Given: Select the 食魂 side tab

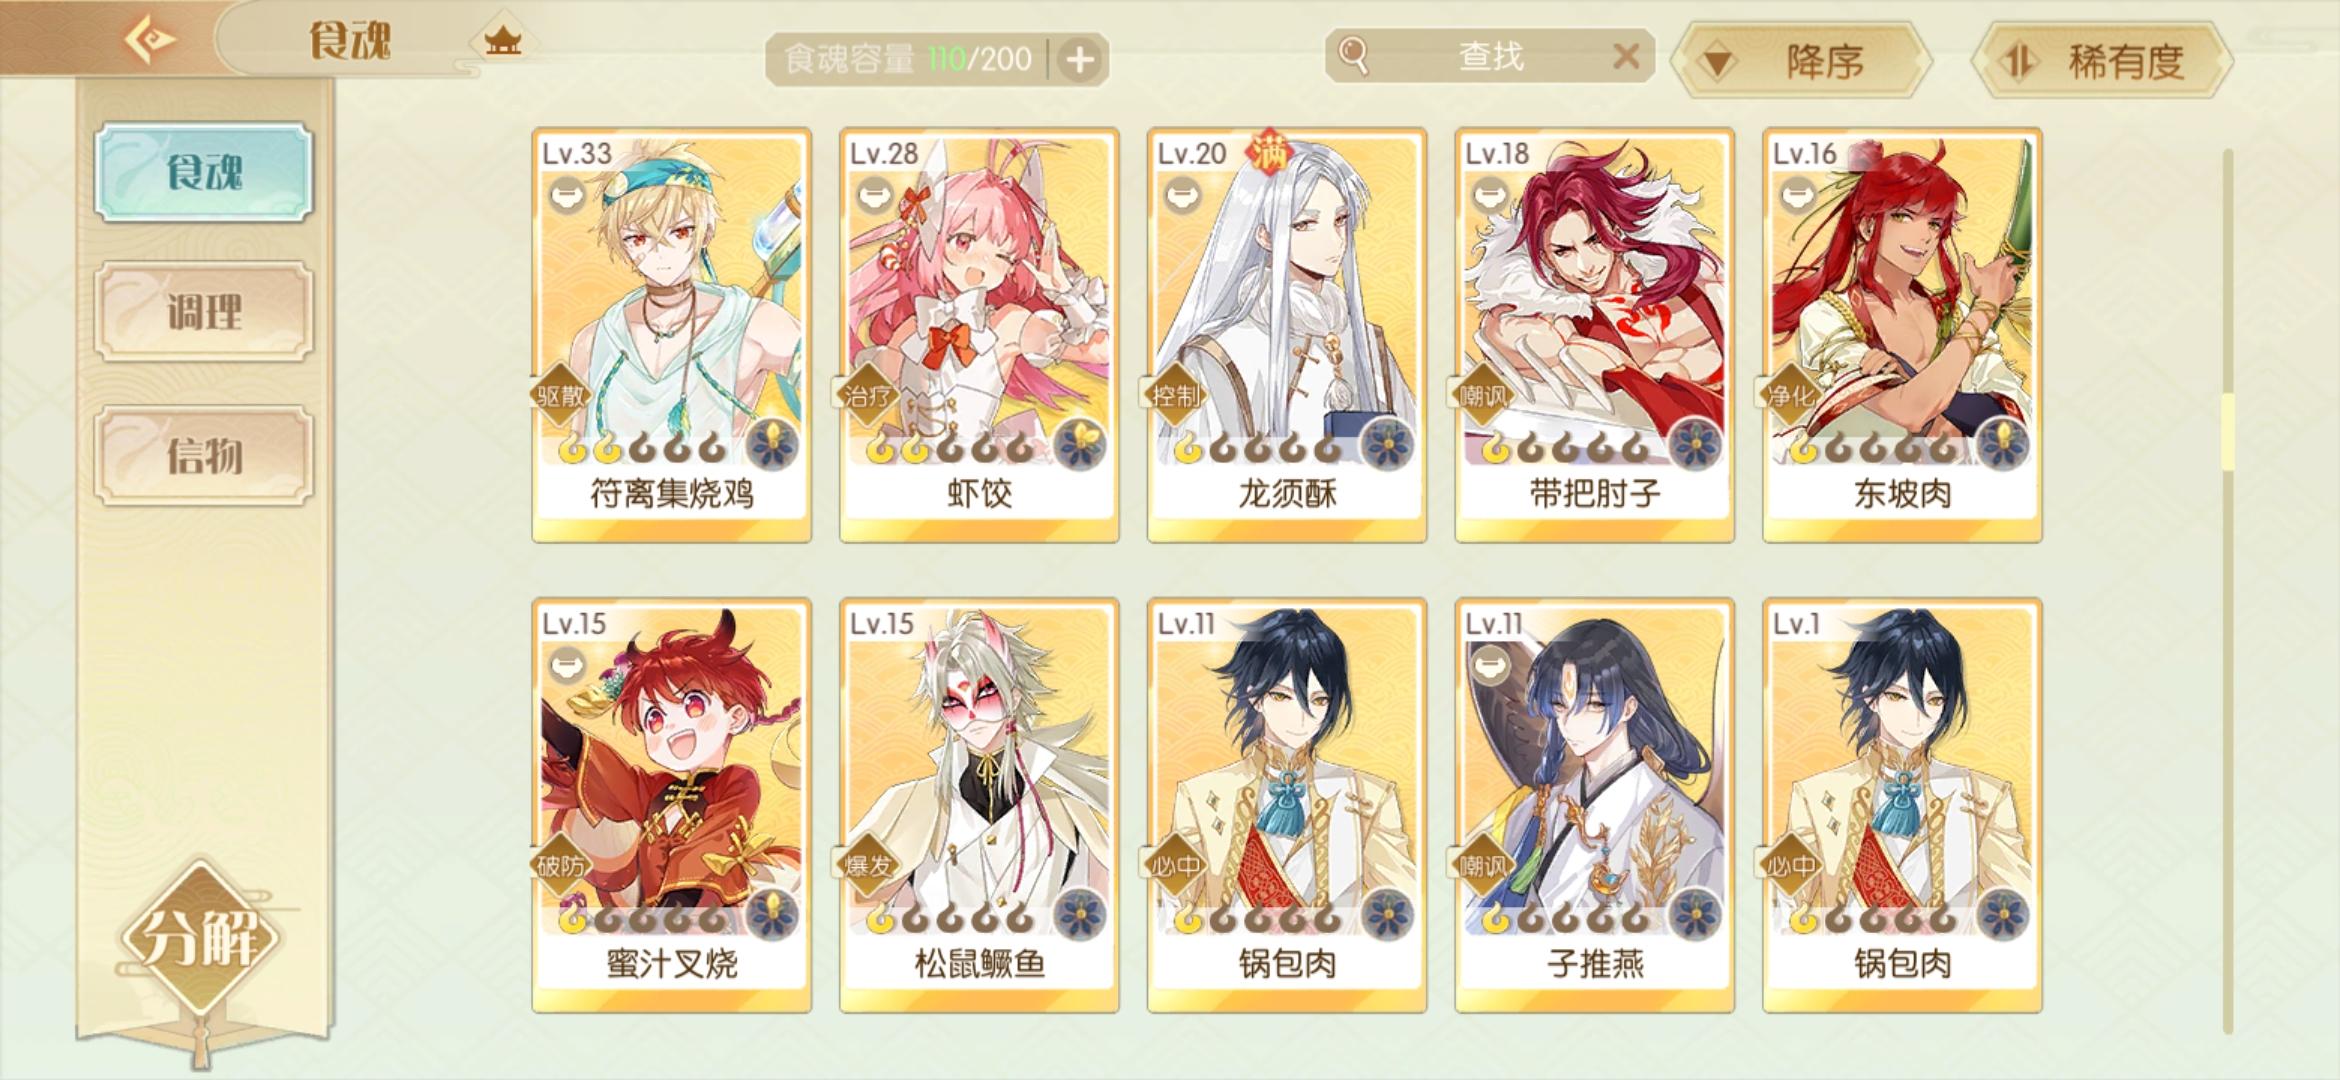Looking at the screenshot, I should coord(204,172).
